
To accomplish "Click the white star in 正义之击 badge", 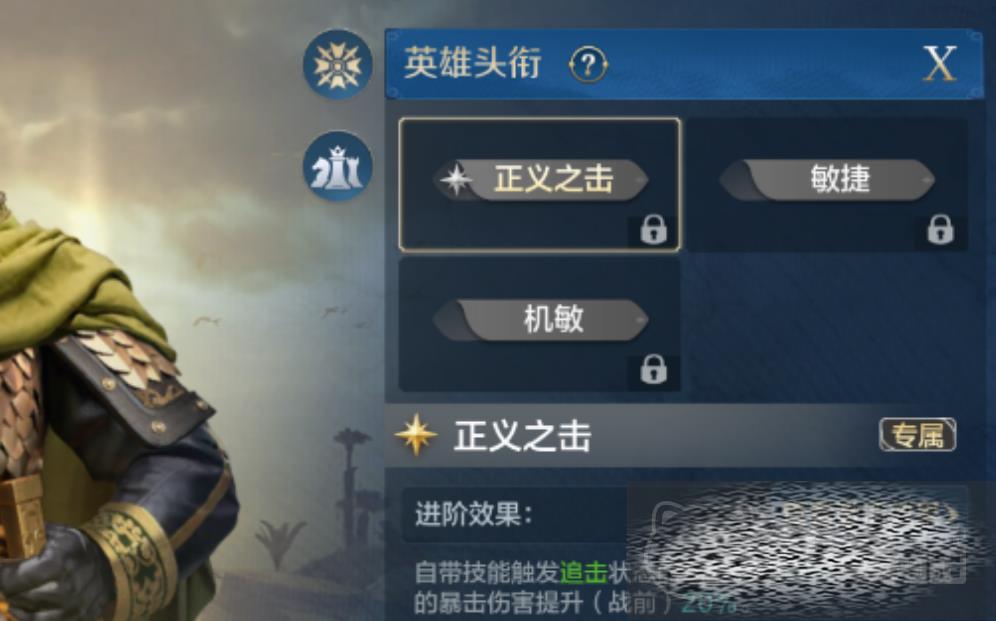I will tap(456, 180).
